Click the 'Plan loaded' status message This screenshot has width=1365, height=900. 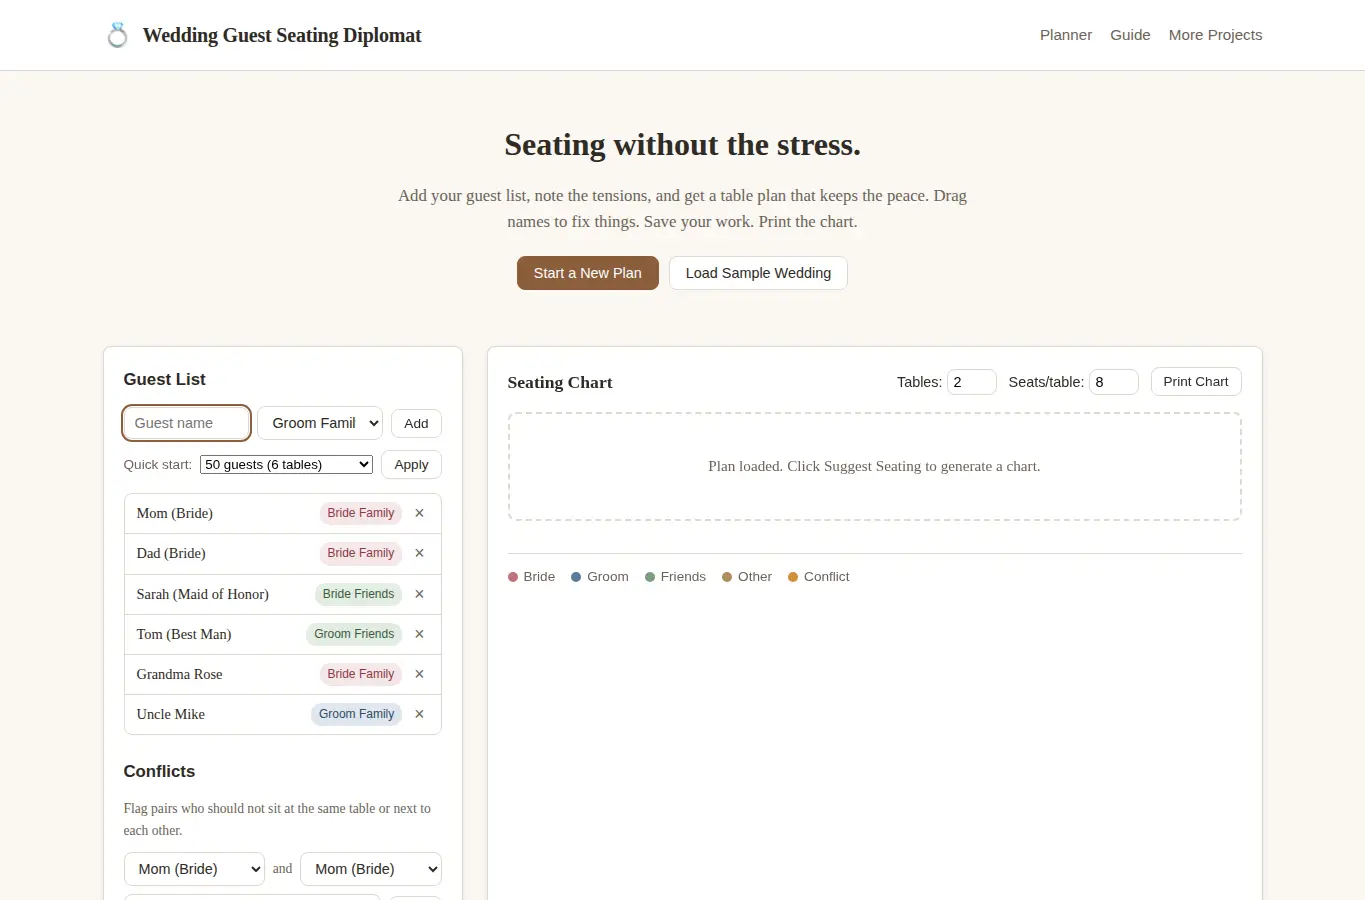click(874, 466)
